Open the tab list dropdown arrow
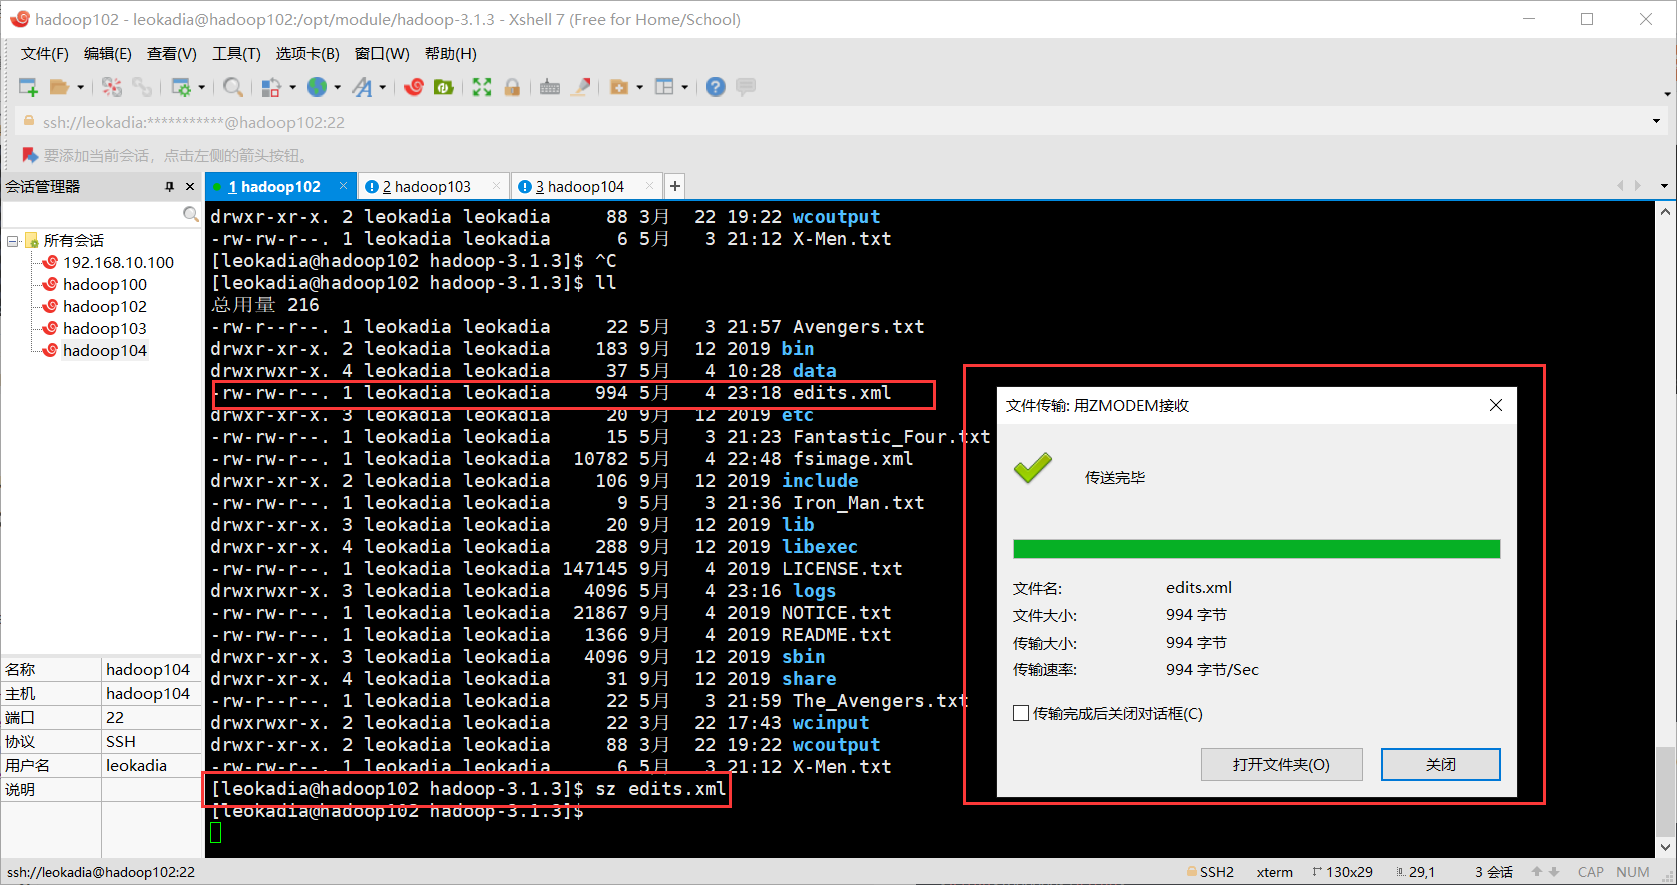Viewport: 1677px width, 885px height. 1664,186
